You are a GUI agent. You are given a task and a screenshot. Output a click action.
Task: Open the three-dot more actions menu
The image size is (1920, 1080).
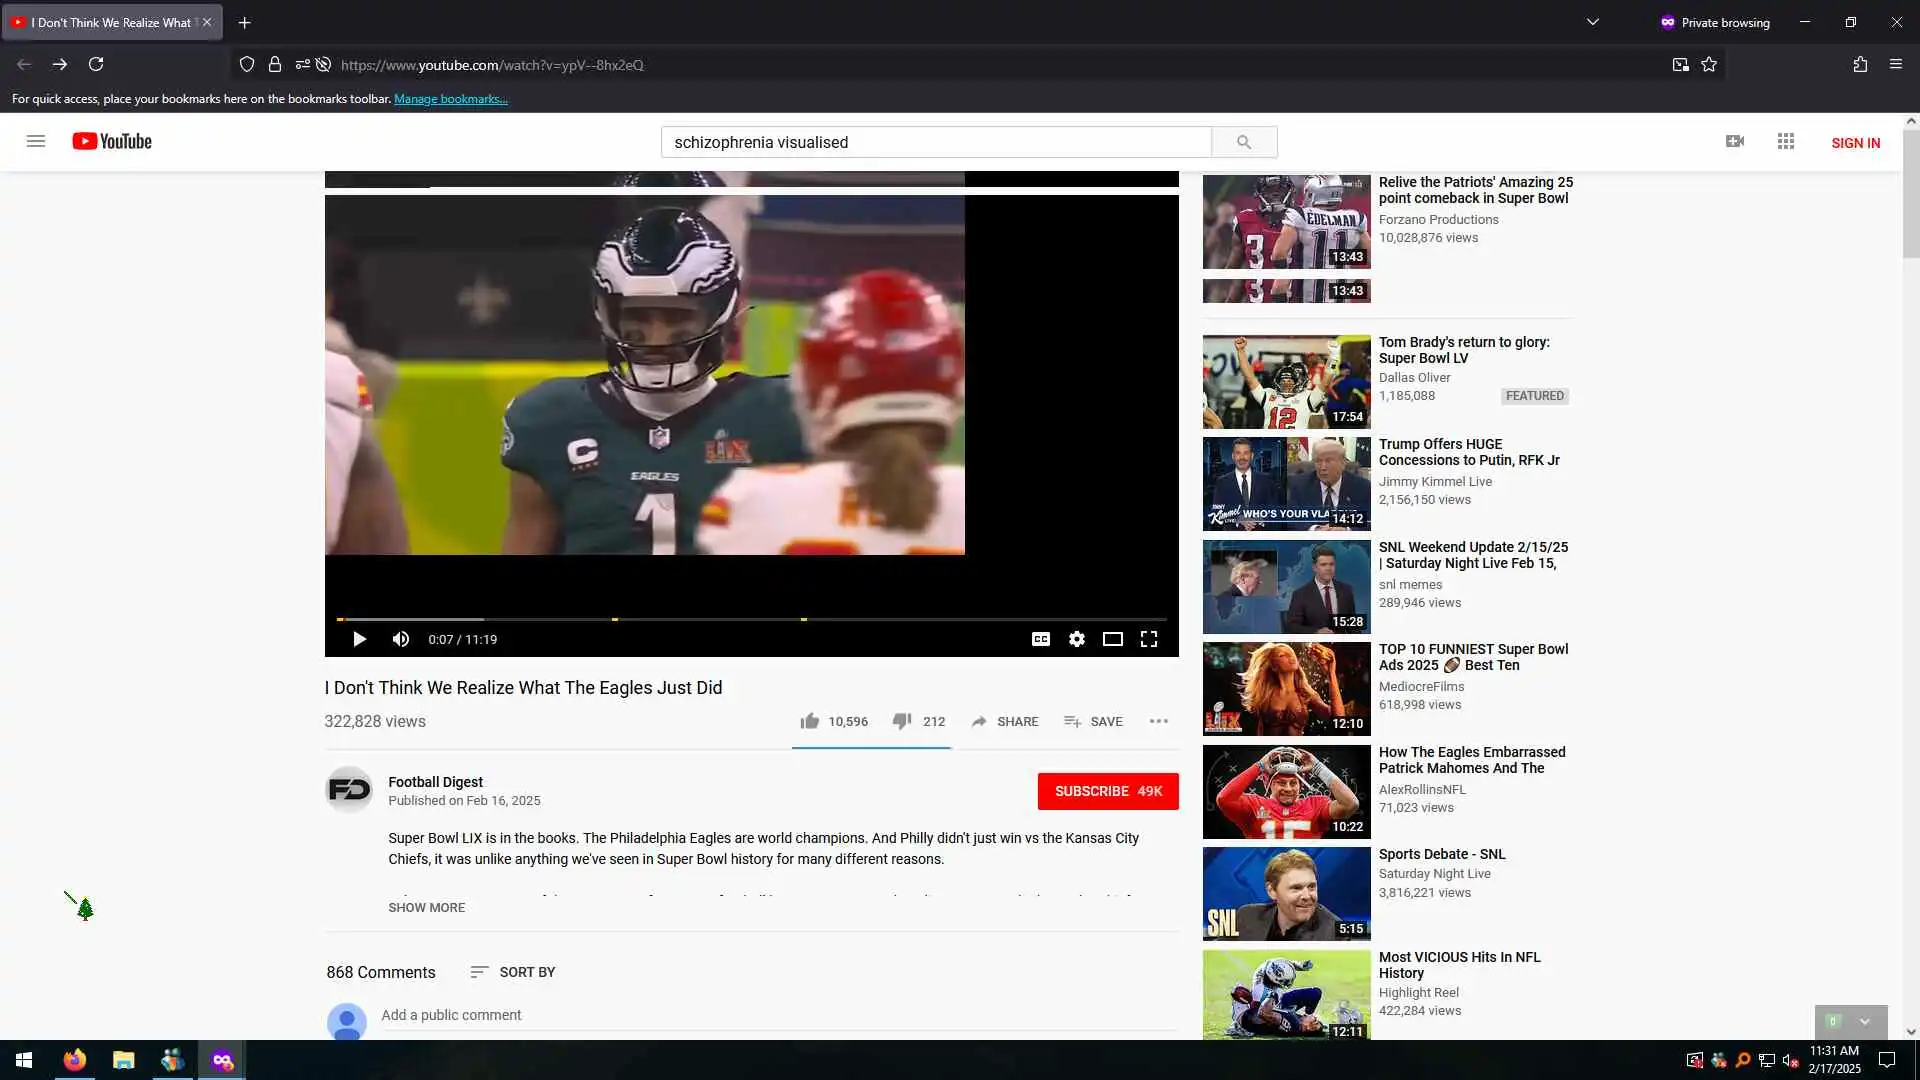(x=1158, y=721)
